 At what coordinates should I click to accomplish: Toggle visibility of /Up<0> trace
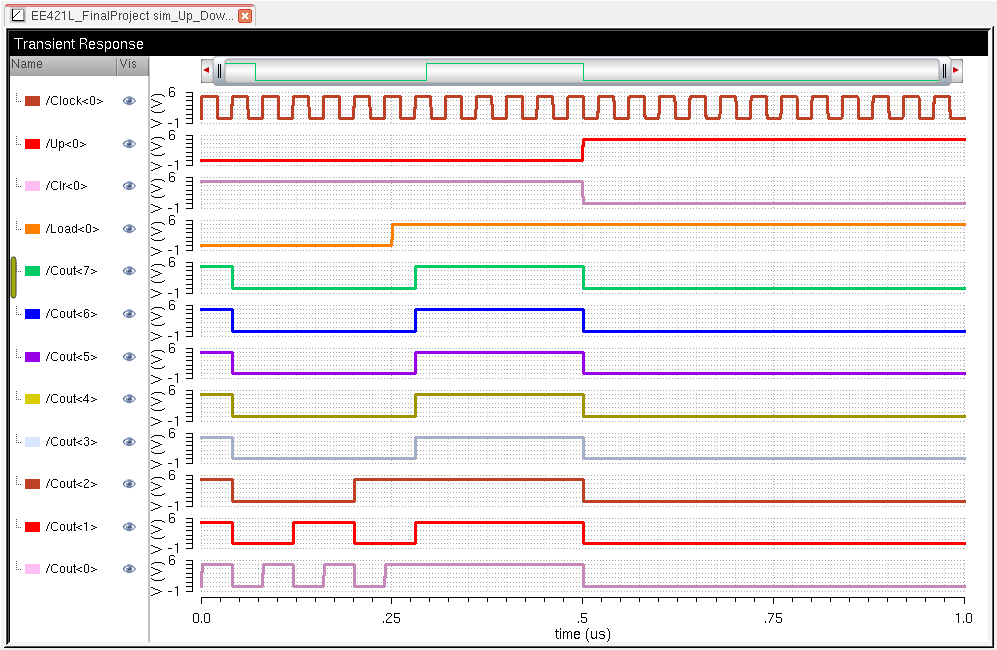tap(129, 144)
